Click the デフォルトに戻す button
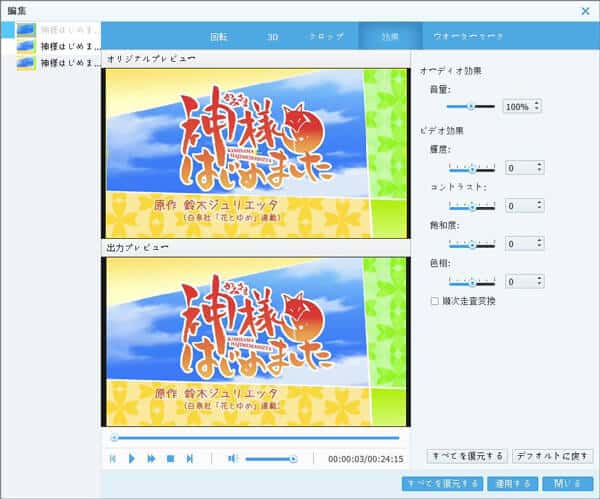 [x=553, y=456]
